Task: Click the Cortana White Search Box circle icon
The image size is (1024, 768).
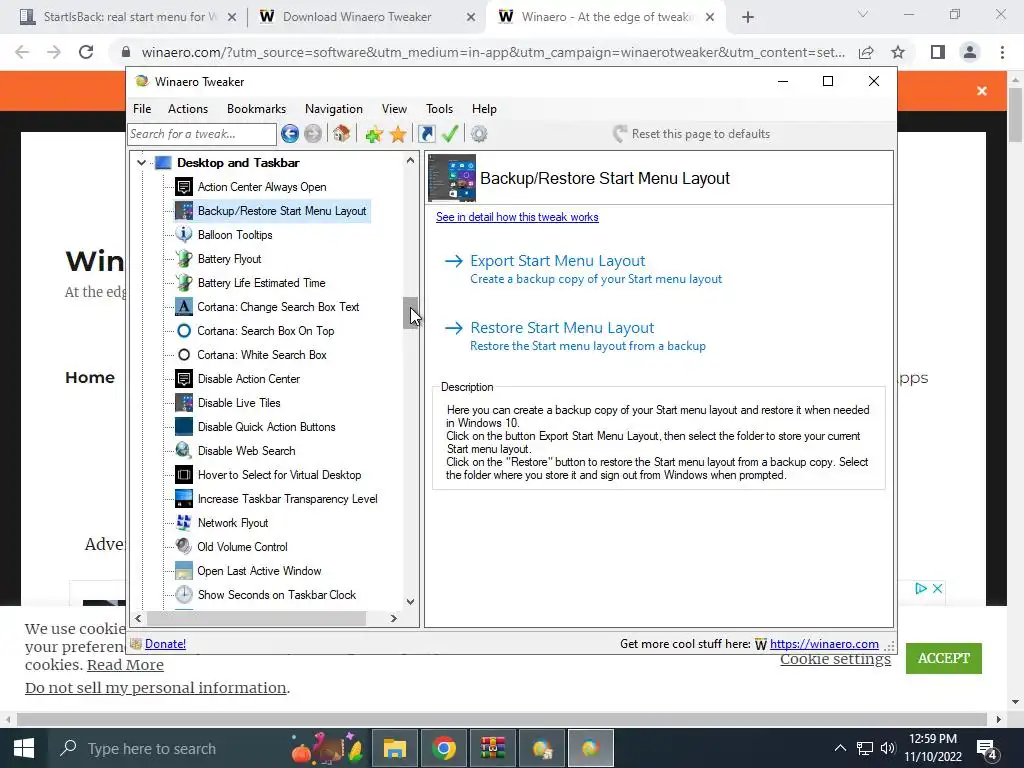Action: tap(184, 355)
